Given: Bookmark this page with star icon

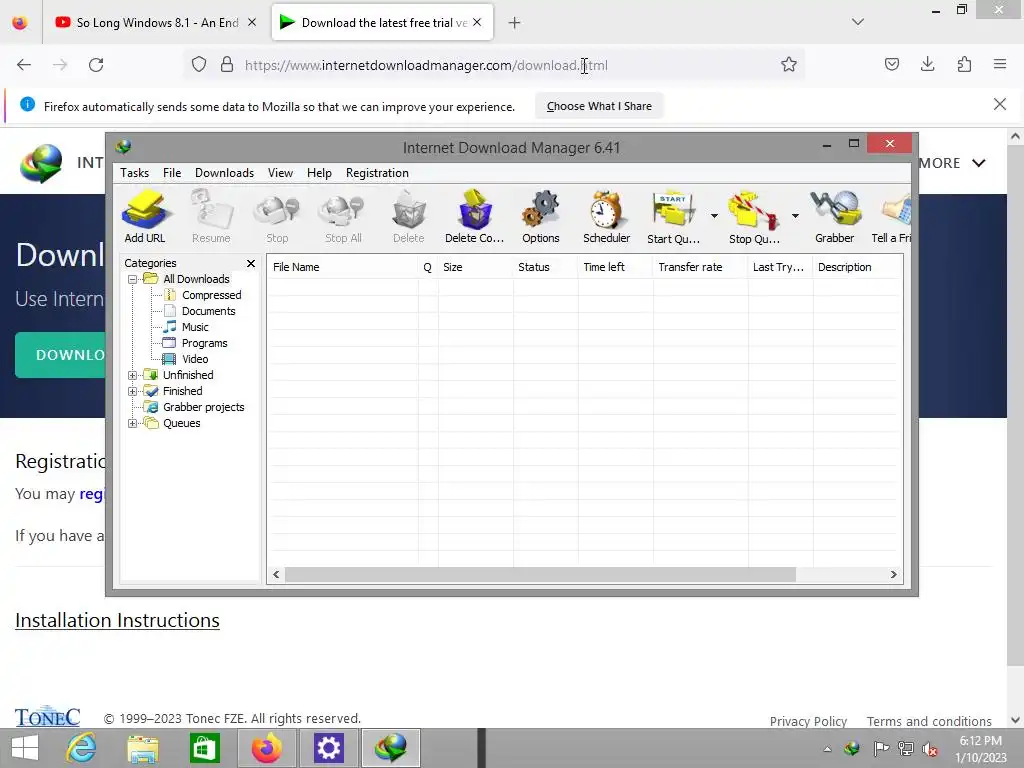Looking at the screenshot, I should (x=789, y=65).
